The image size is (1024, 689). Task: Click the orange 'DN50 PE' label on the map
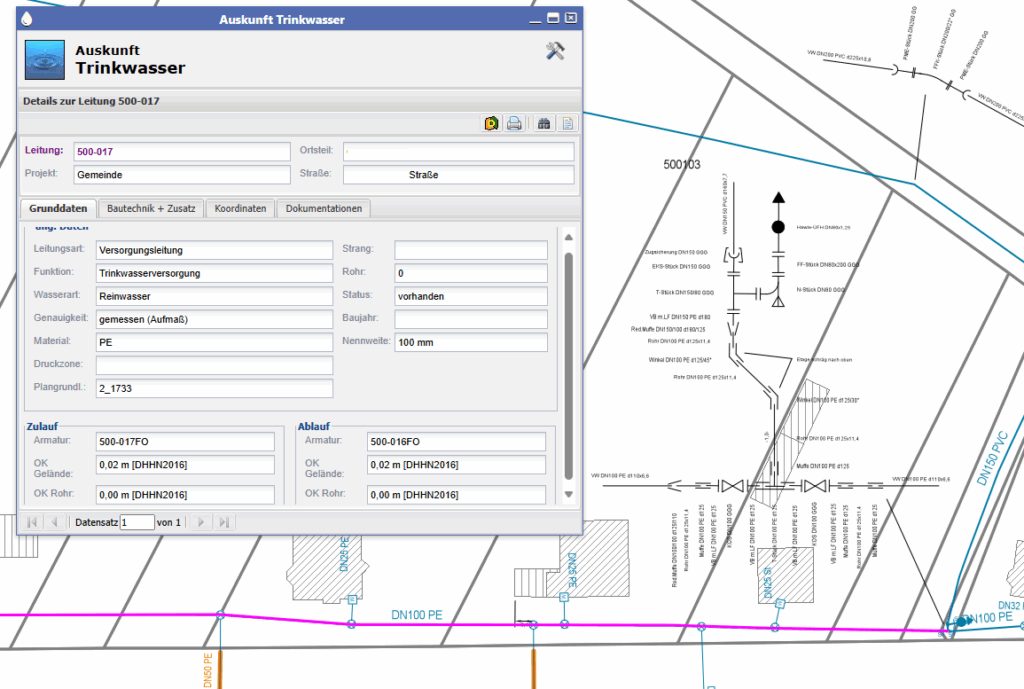[208, 670]
